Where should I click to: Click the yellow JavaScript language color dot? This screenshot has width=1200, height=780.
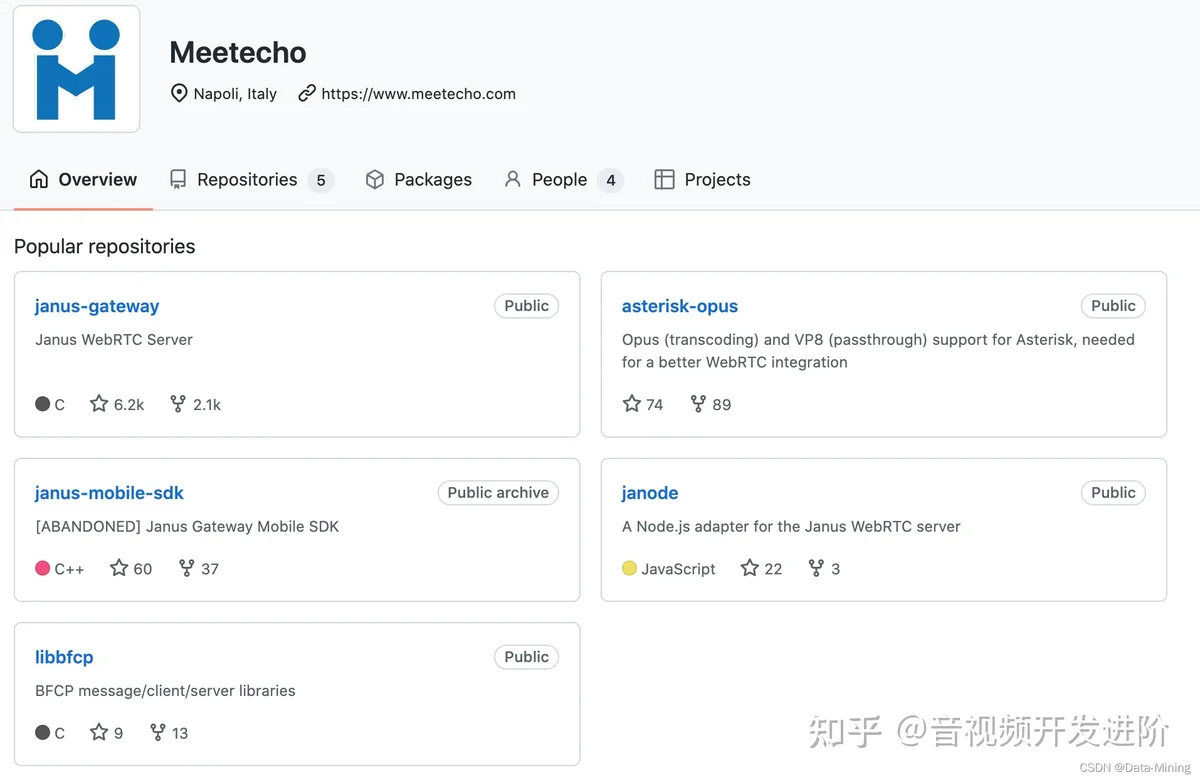(630, 568)
